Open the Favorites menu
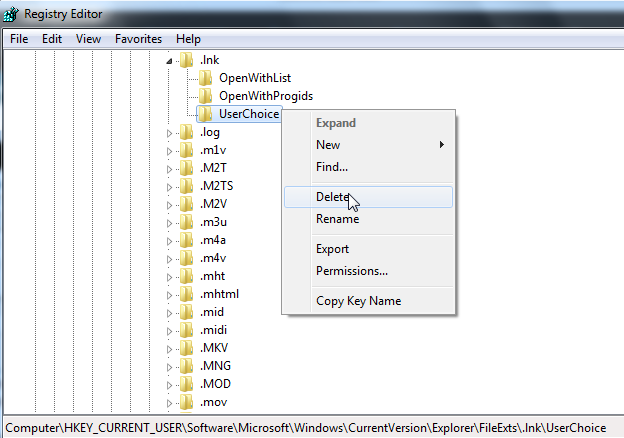 point(138,39)
